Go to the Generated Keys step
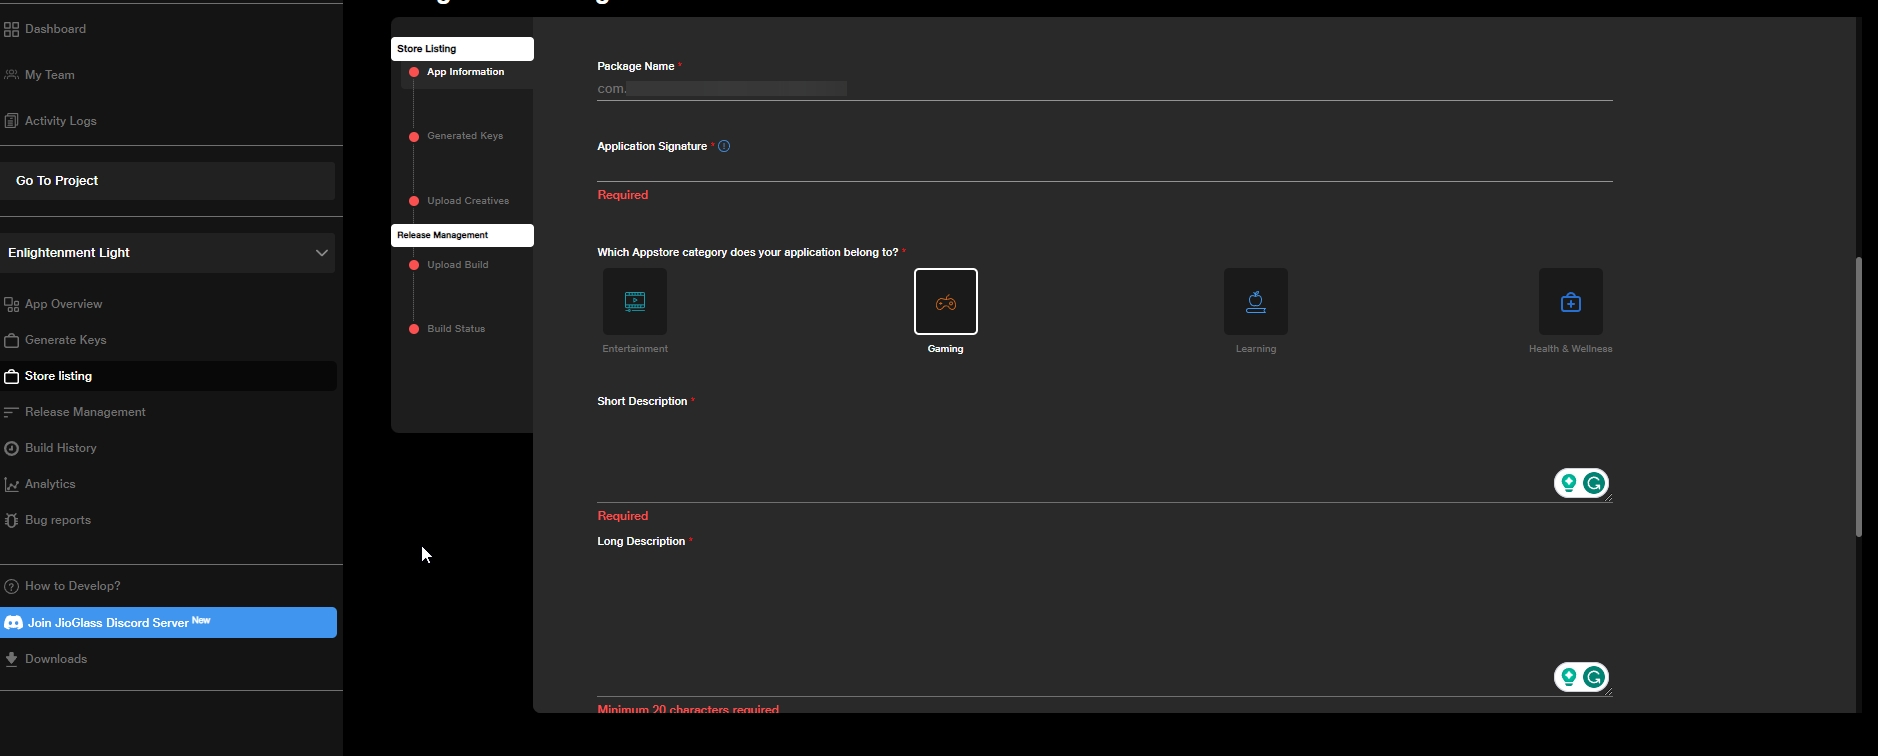Screen dimensions: 1878x756 464,136
